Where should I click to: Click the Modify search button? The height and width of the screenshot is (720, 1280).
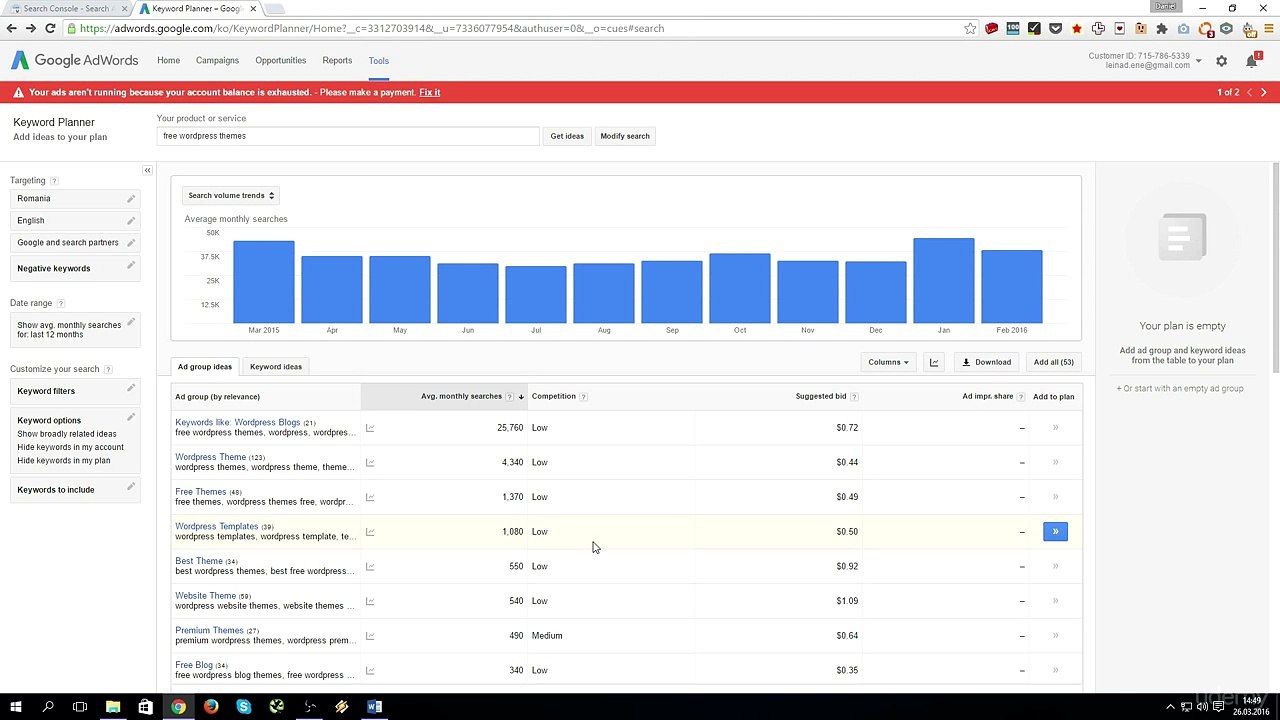pyautogui.click(x=625, y=136)
